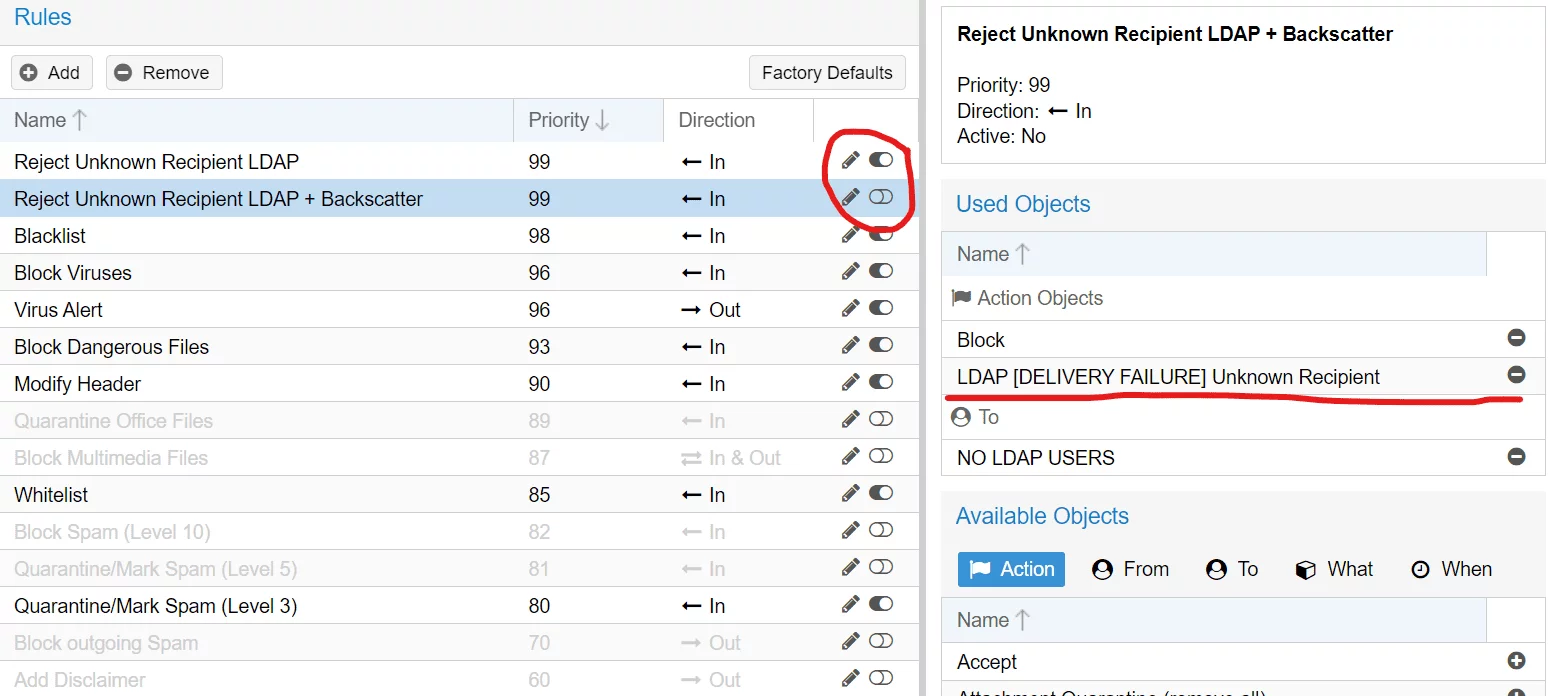Switch to the From objects tab
The width and height of the screenshot is (1555, 696).
[1130, 569]
